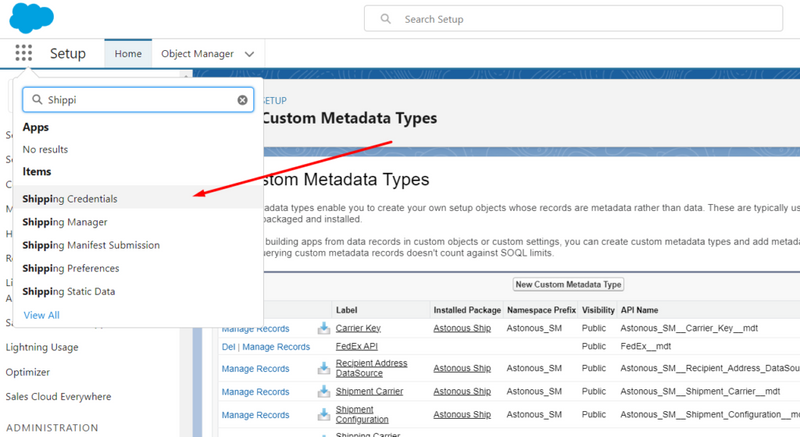The image size is (800, 437).
Task: Select Shipping Preferences item
Action: tap(138, 268)
